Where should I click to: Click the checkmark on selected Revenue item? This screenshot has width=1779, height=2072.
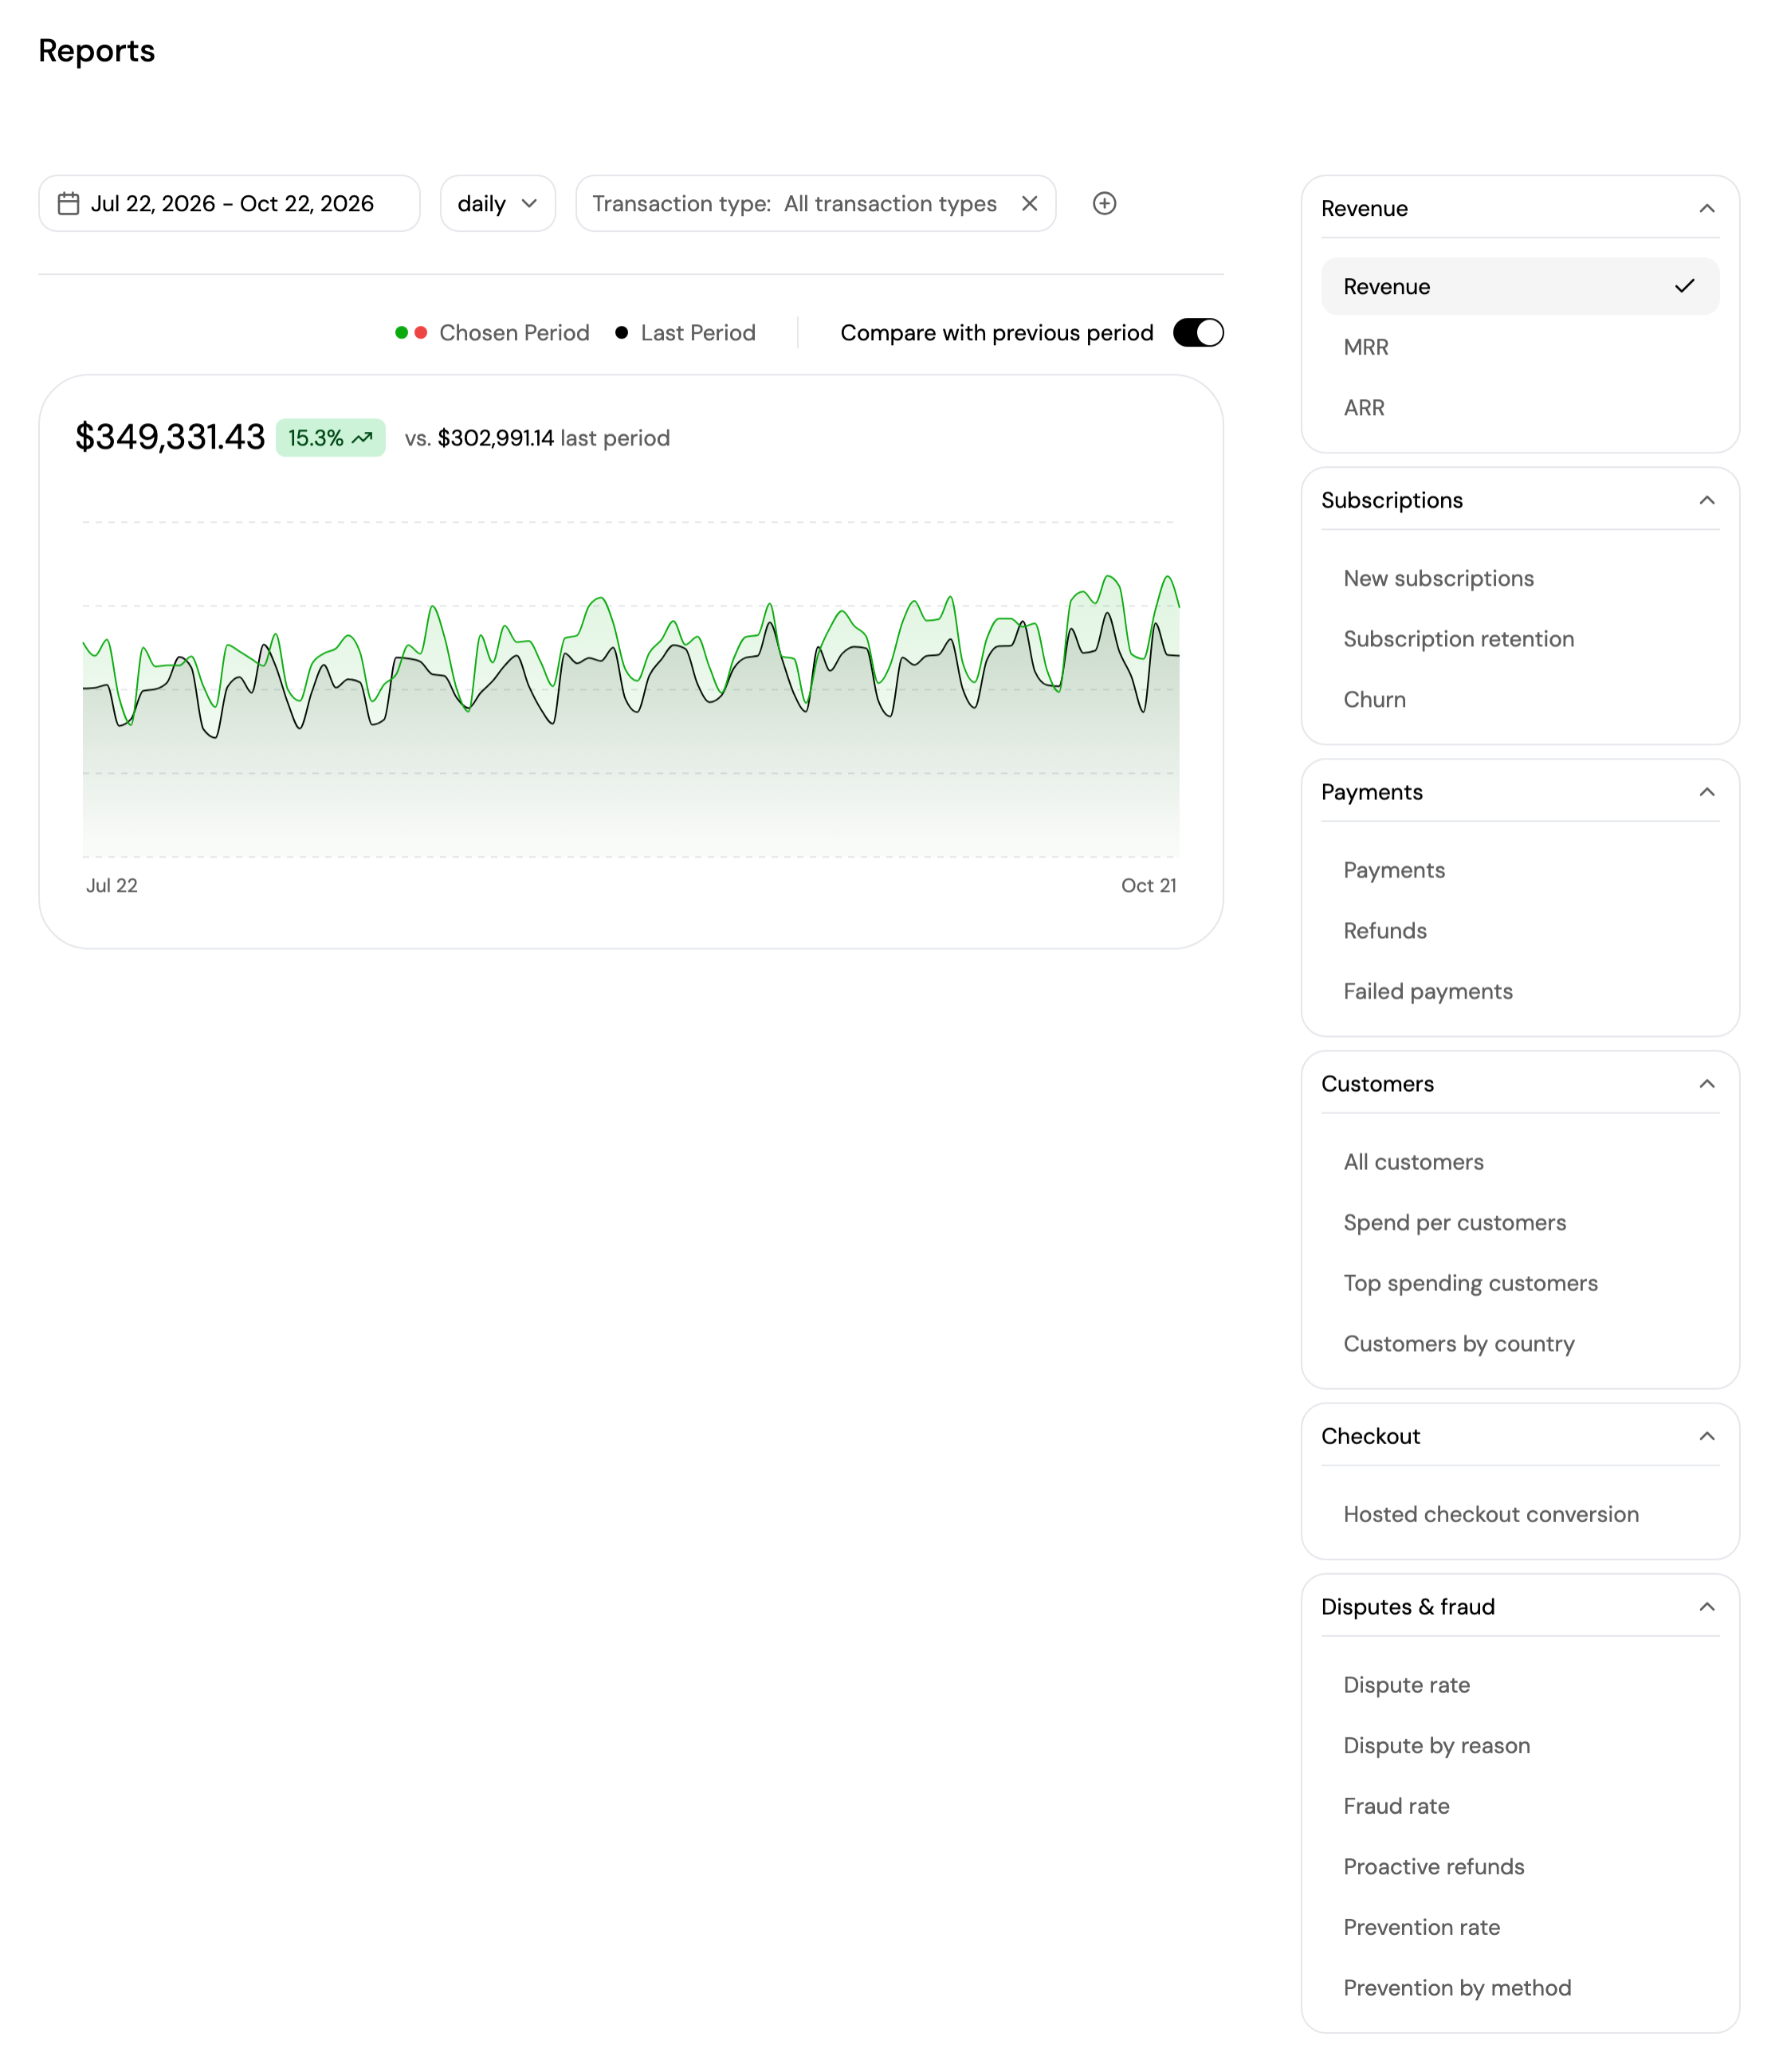click(x=1684, y=287)
